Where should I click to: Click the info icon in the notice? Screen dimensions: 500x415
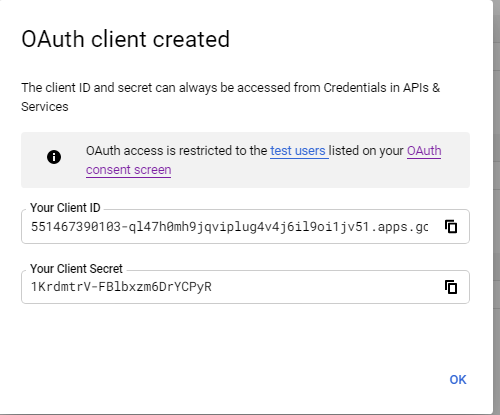[x=54, y=157]
